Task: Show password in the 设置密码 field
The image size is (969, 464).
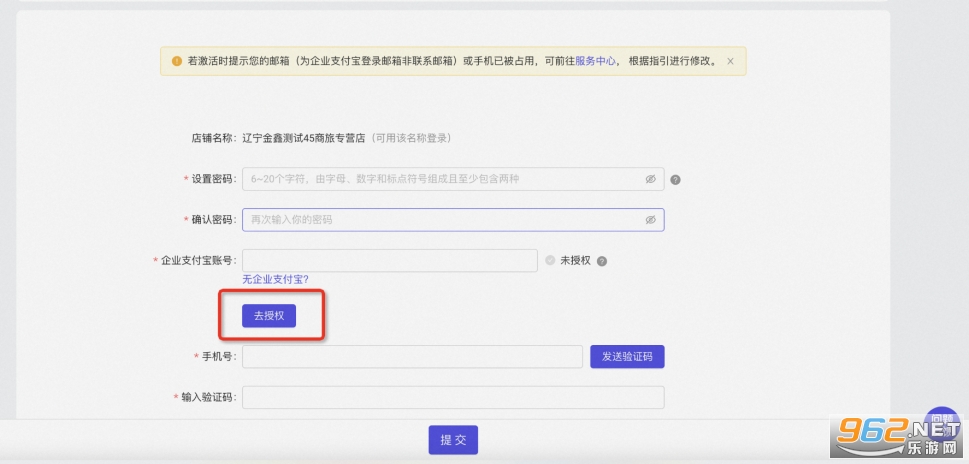Action: coord(650,179)
